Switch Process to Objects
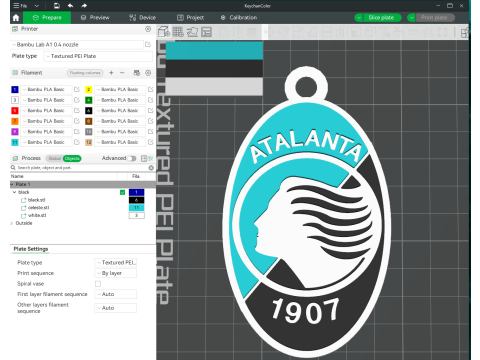This screenshot has width=480, height=360. (x=72, y=158)
